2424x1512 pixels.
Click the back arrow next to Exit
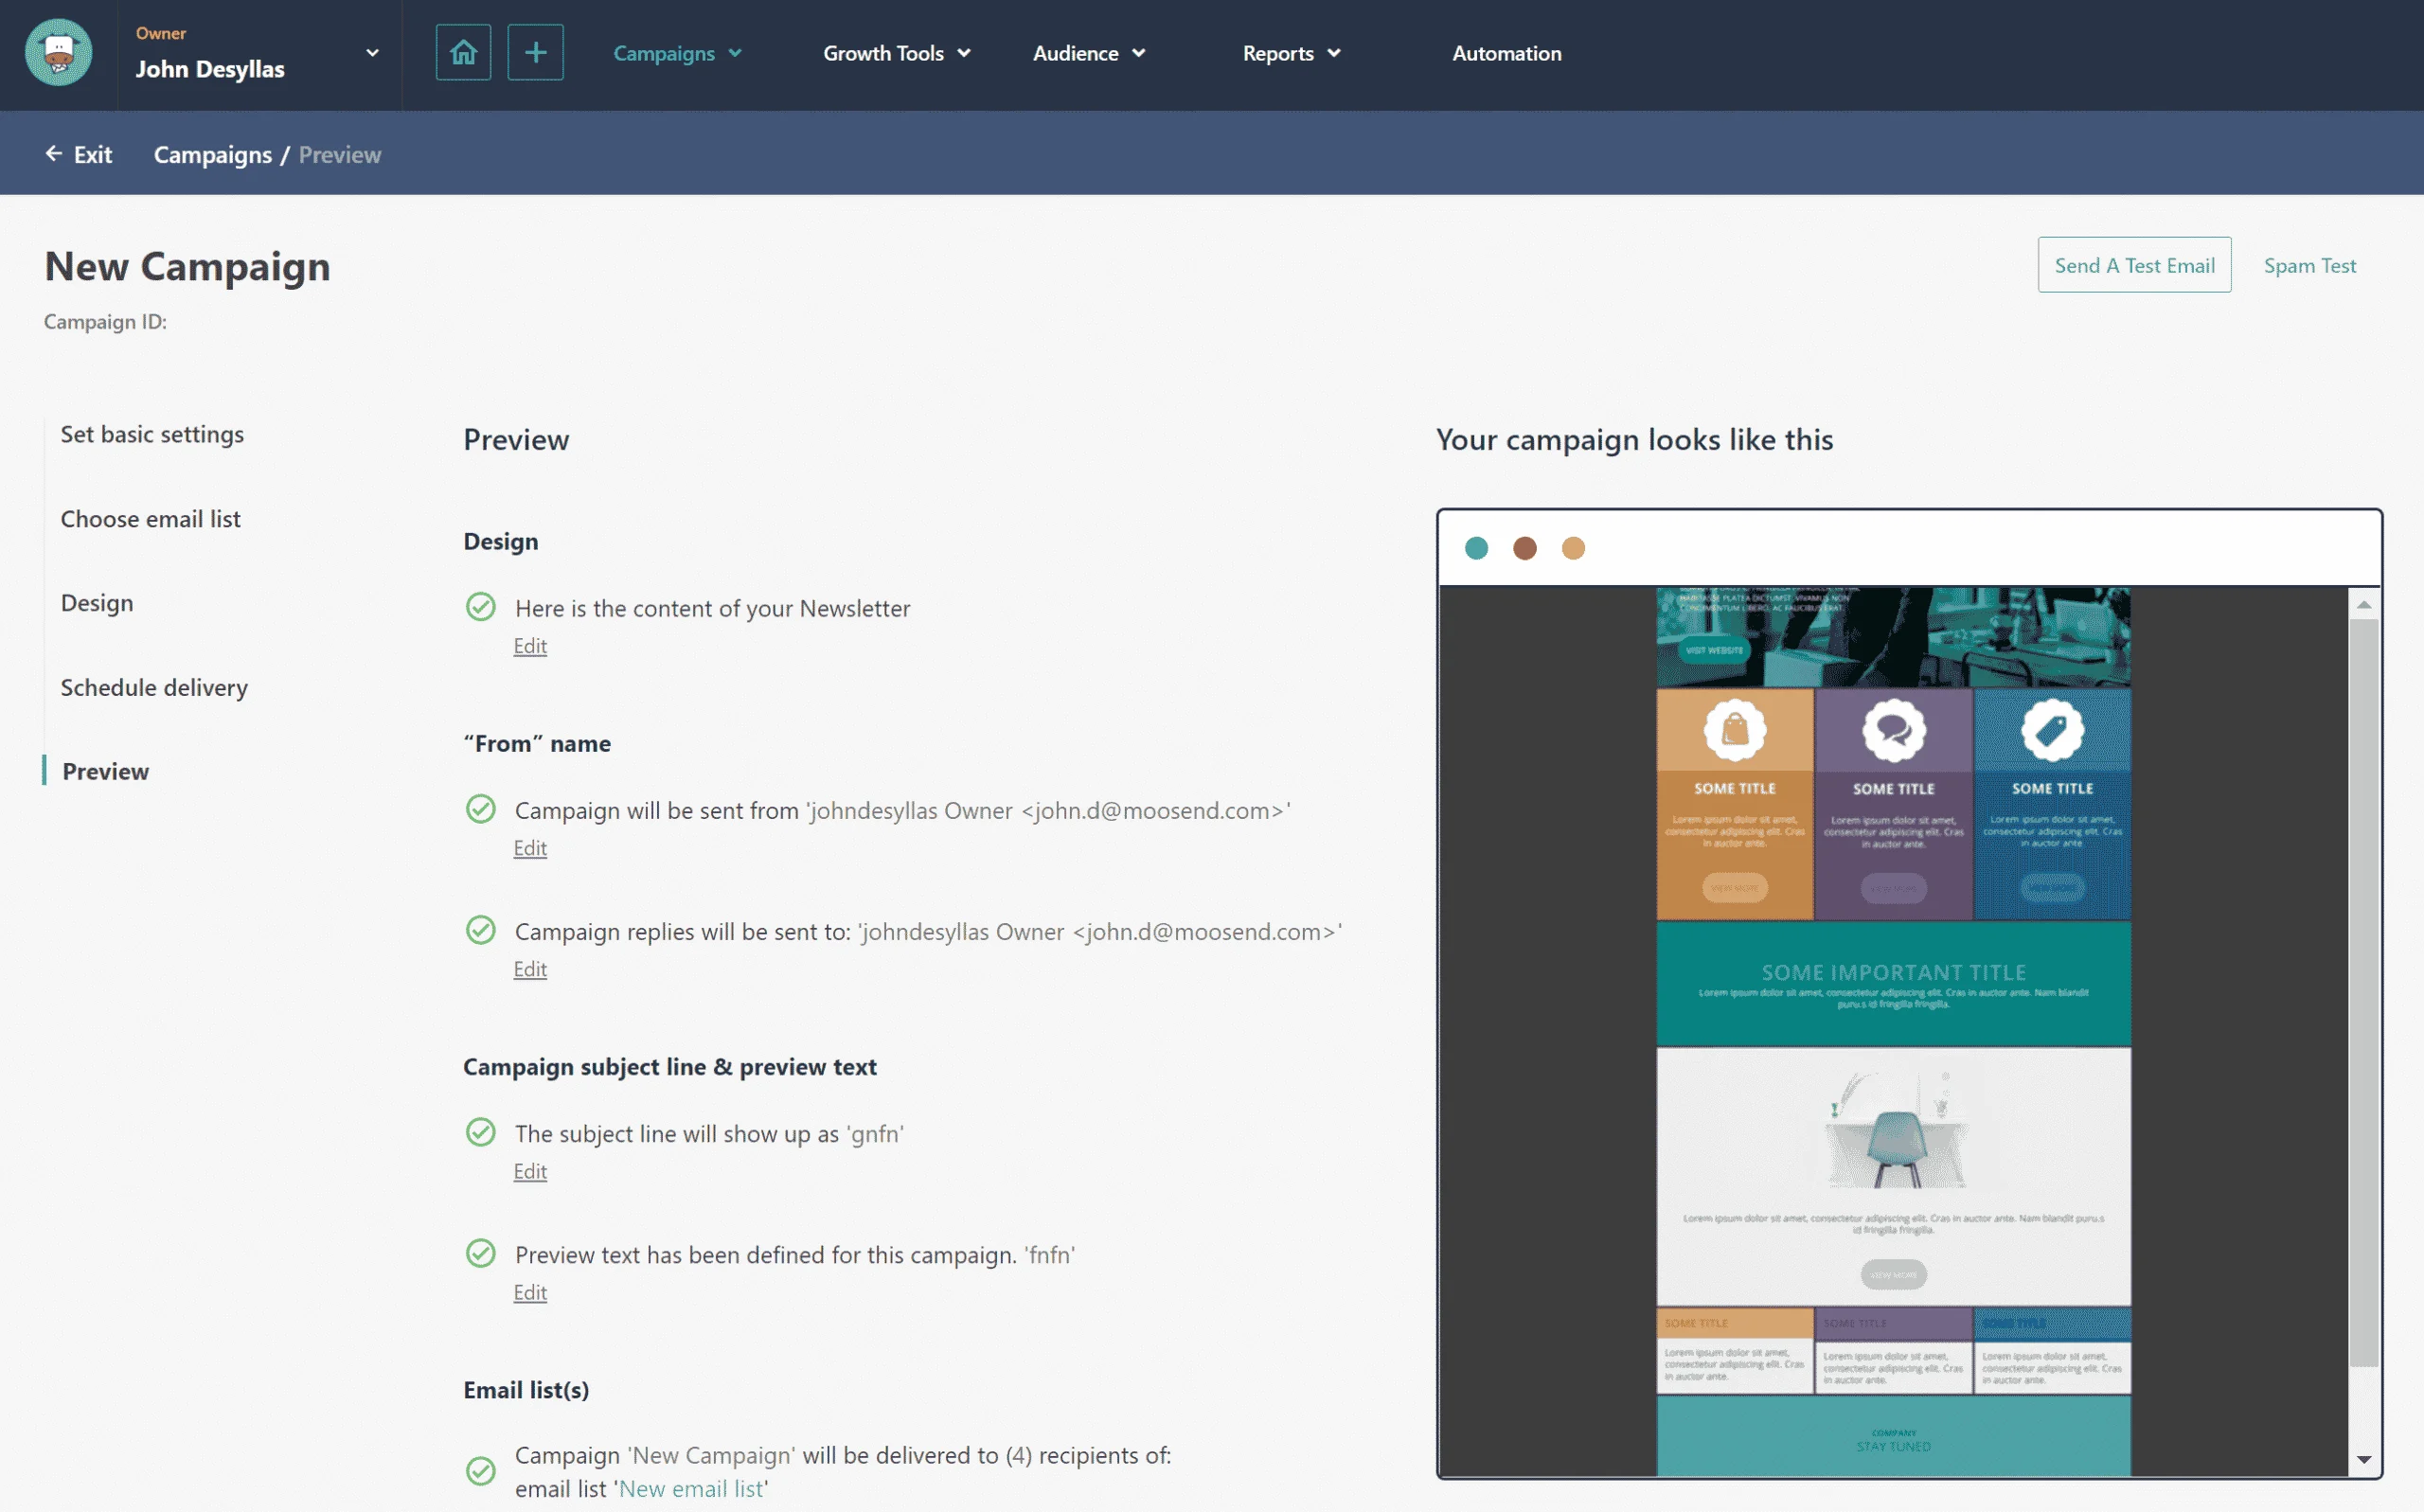(53, 154)
